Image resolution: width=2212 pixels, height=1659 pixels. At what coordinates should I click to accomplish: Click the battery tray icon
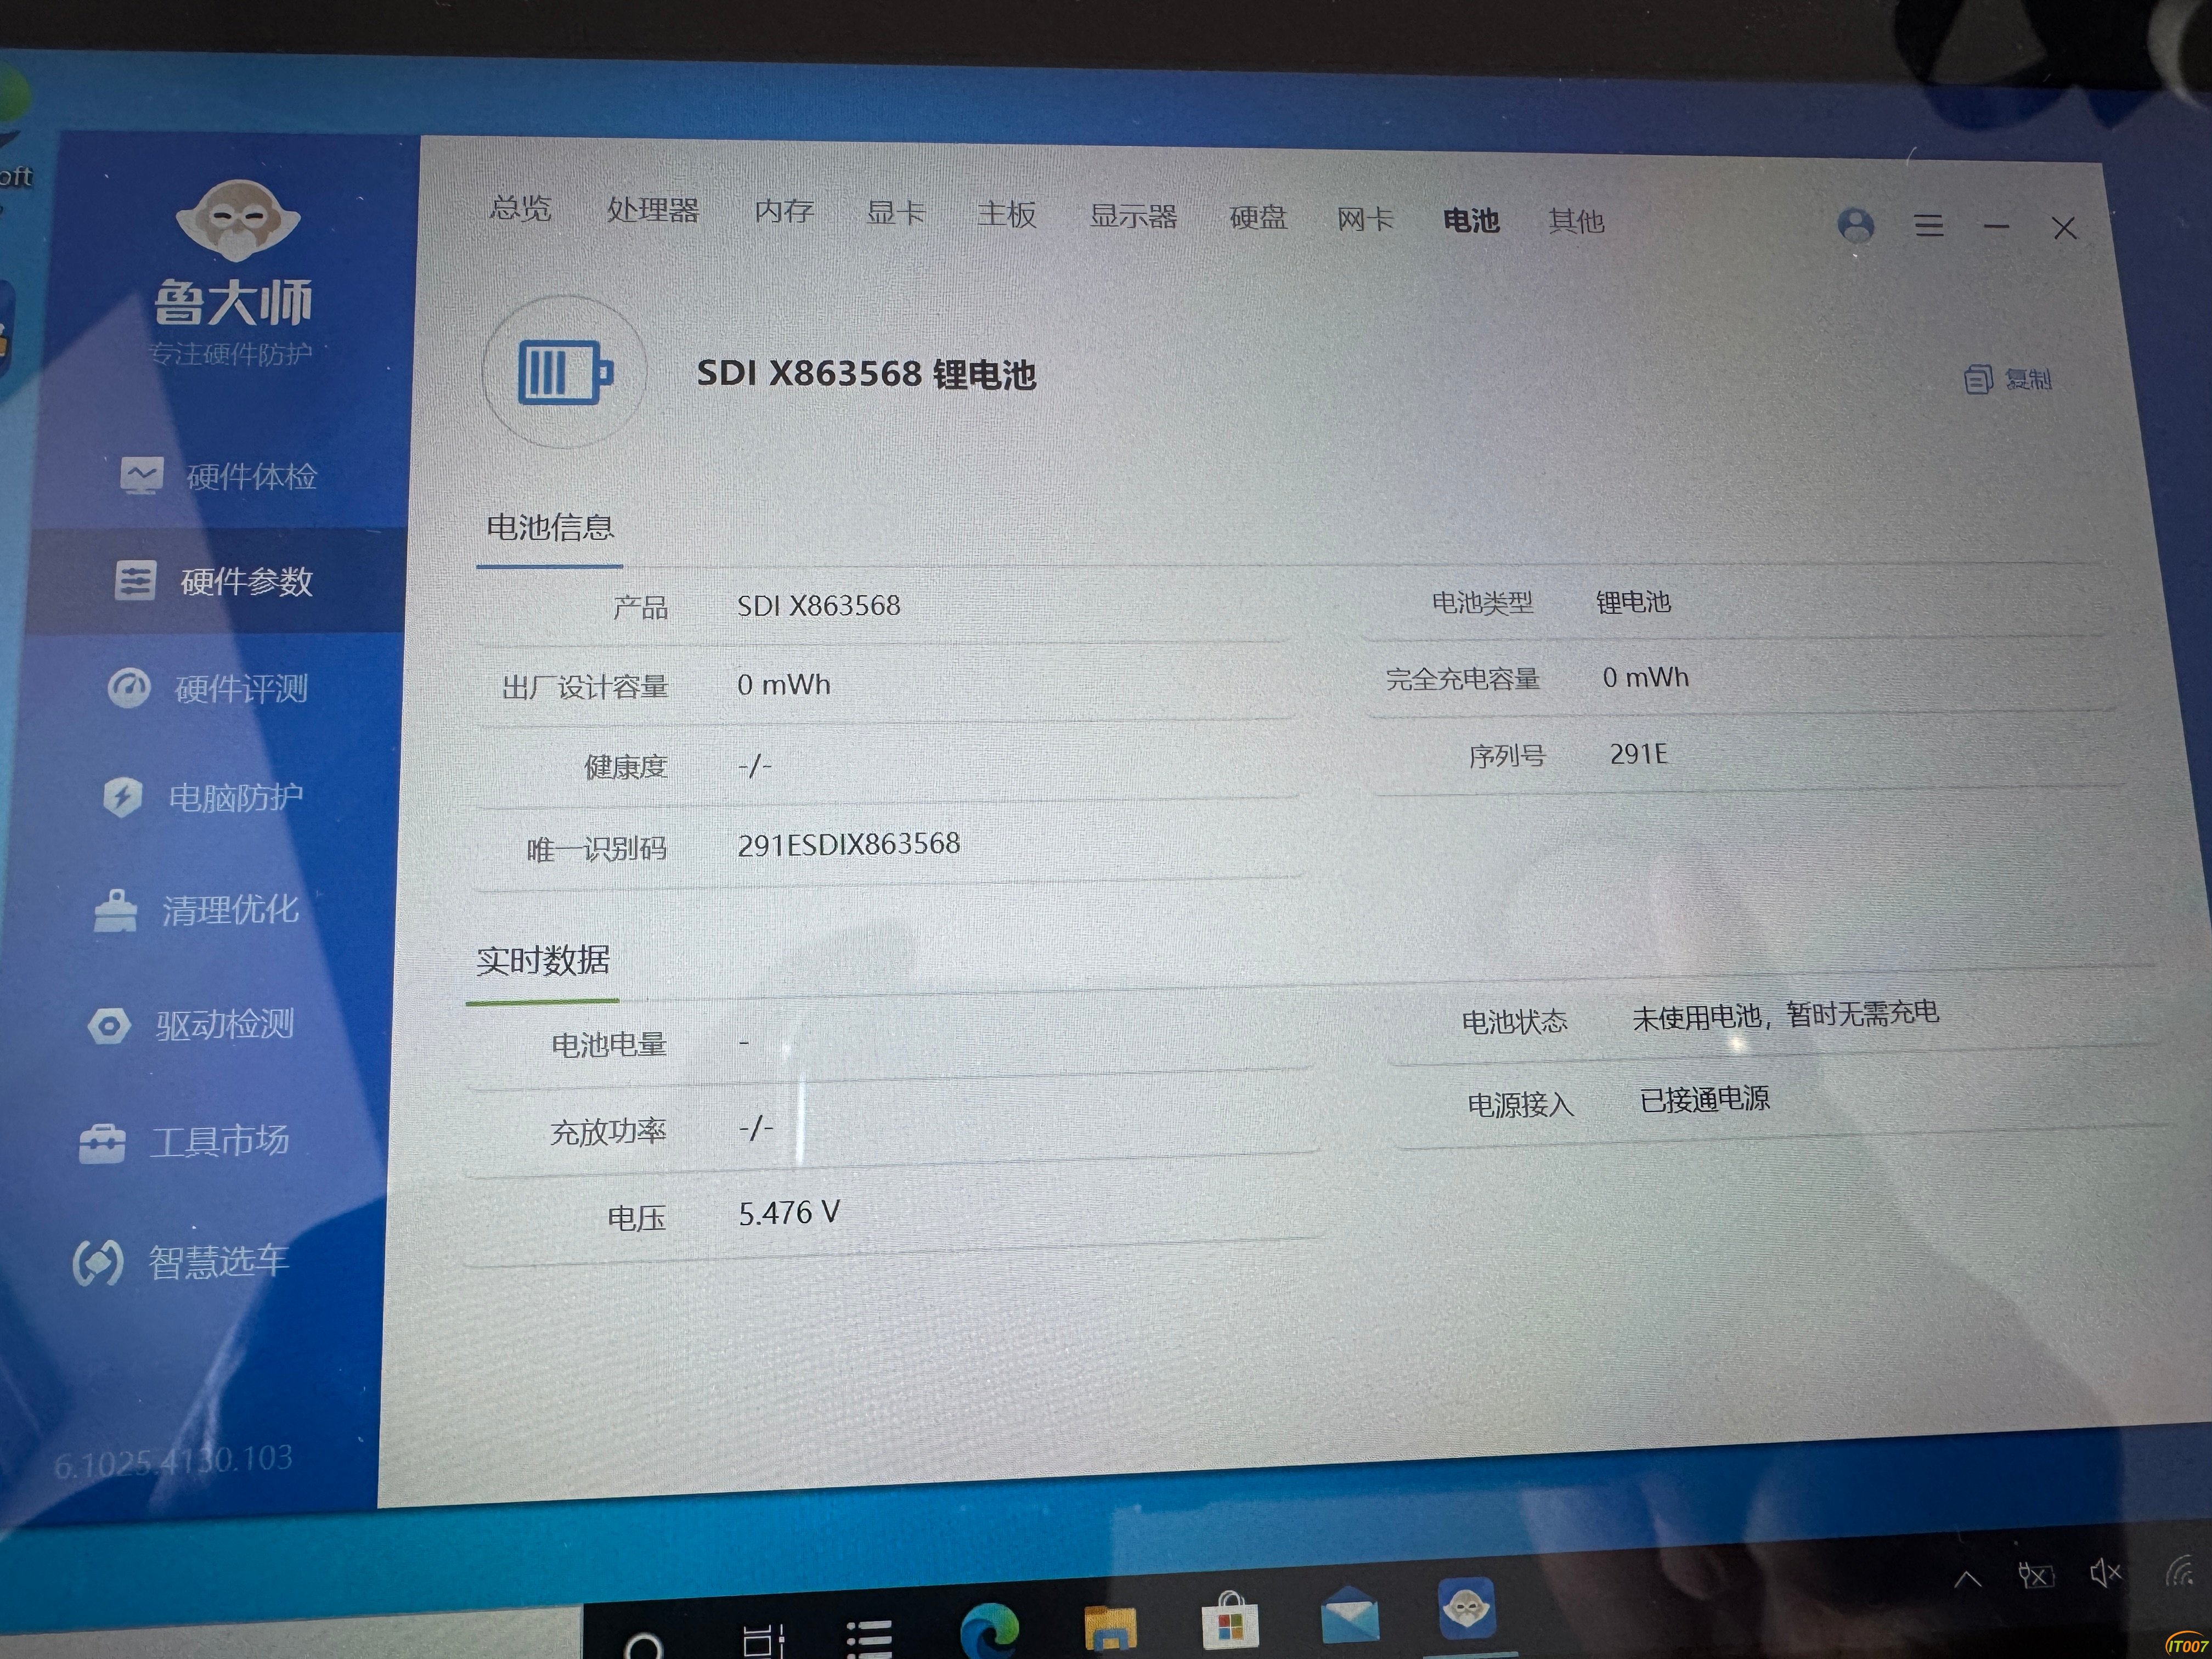(x=2036, y=1576)
